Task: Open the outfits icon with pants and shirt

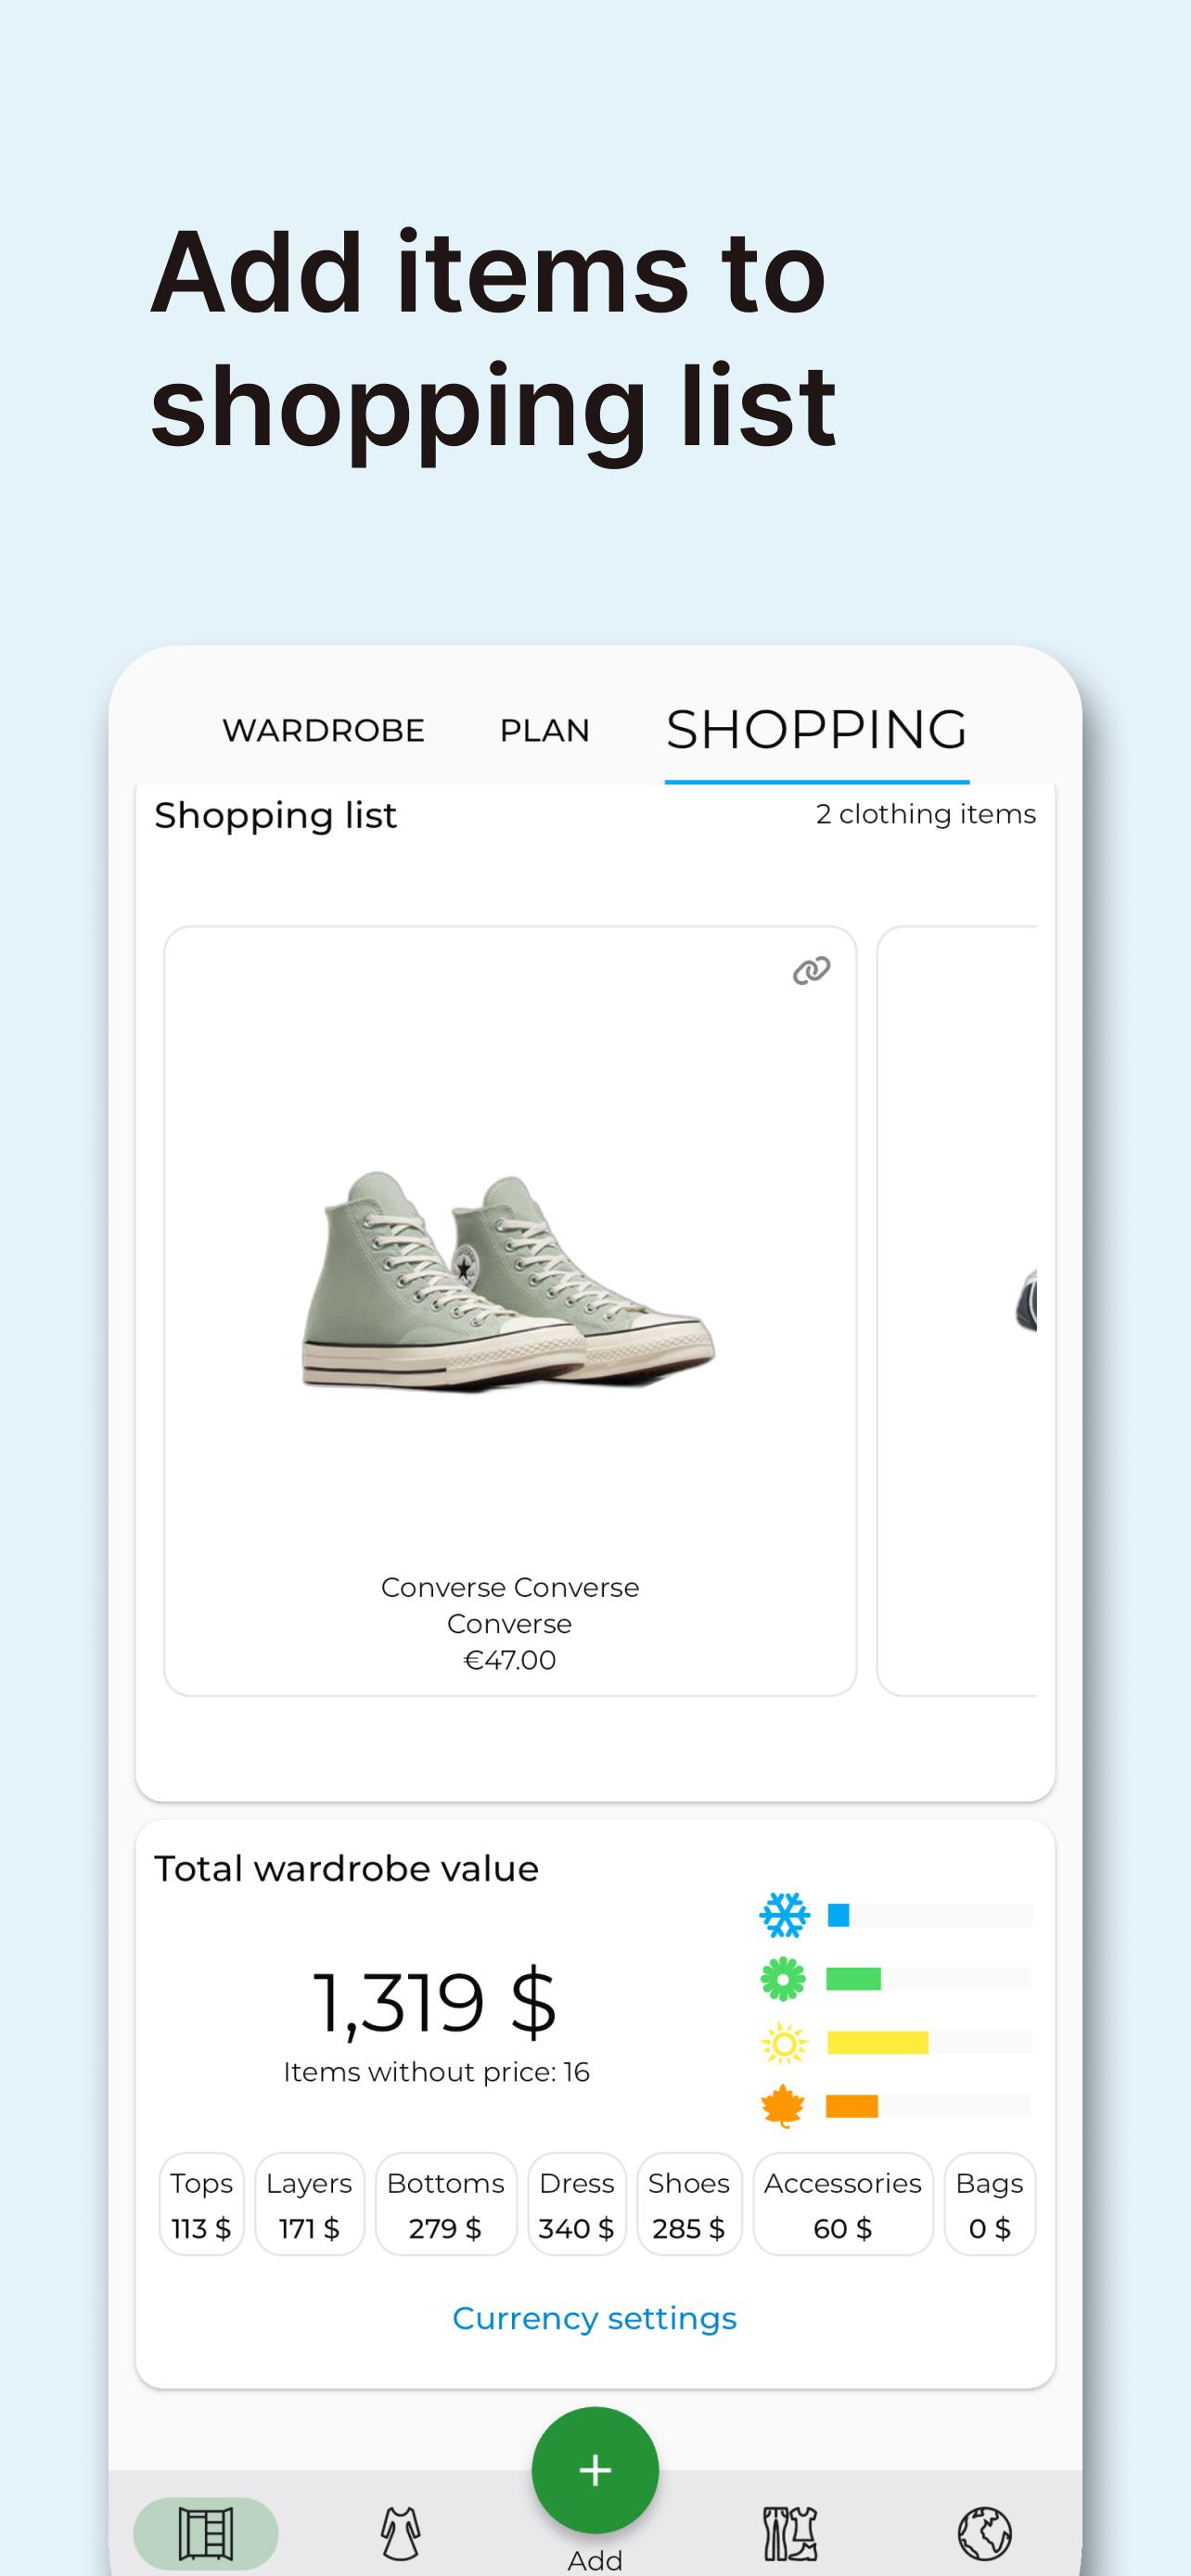Action: [790, 2532]
